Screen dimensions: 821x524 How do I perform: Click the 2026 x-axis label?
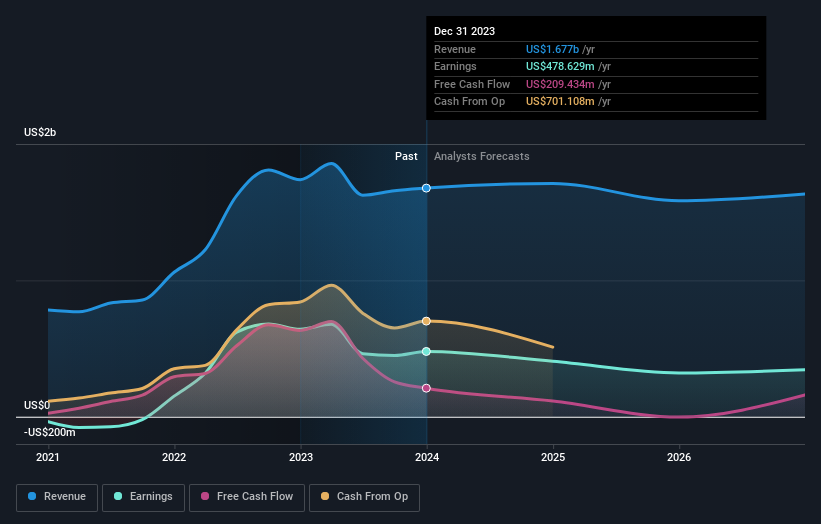[679, 457]
